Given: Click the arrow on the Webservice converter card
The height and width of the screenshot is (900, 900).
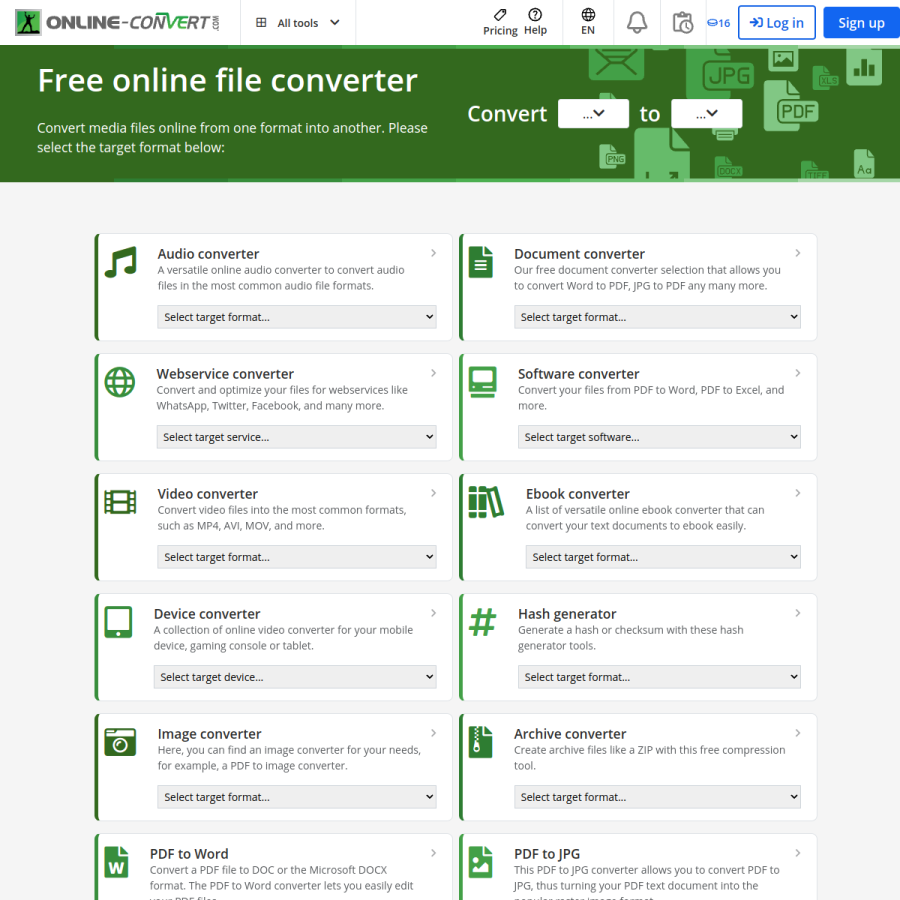Looking at the screenshot, I should [x=433, y=373].
